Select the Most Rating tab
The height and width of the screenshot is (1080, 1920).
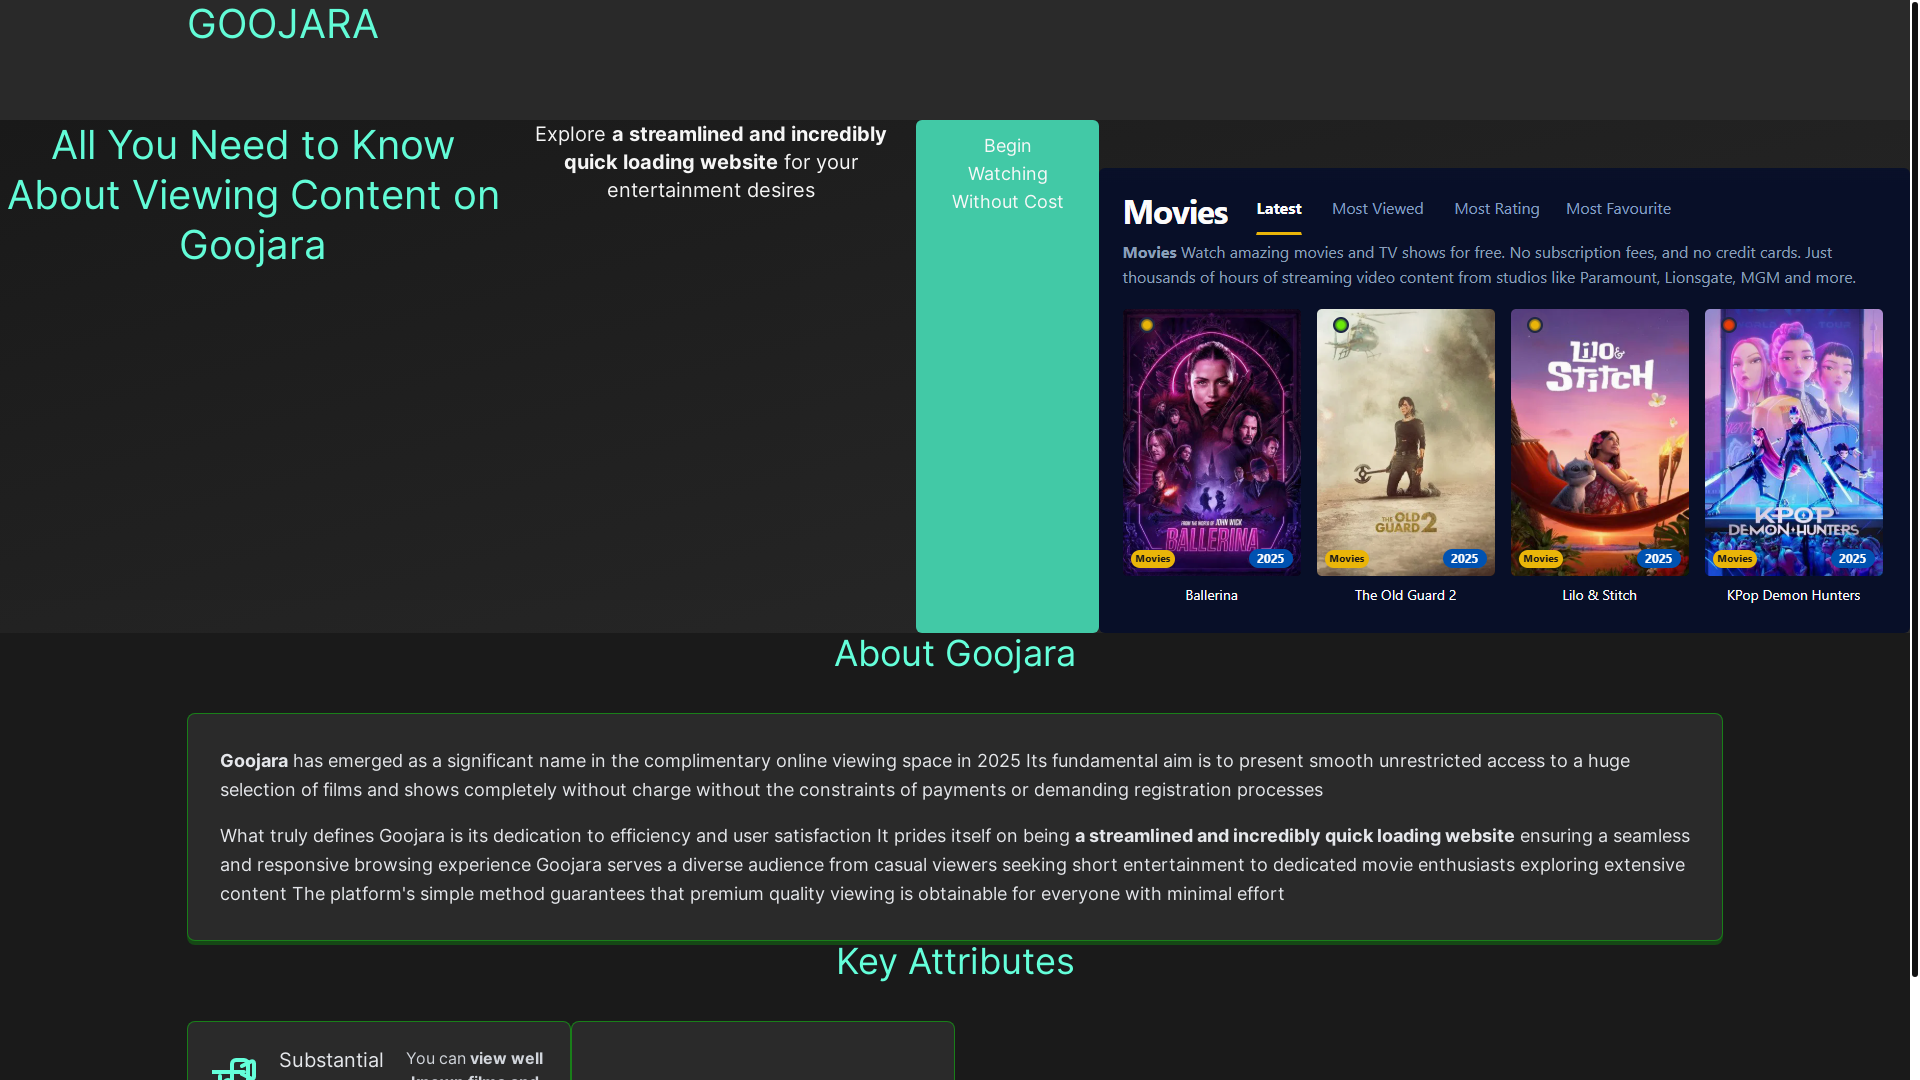coord(1496,209)
